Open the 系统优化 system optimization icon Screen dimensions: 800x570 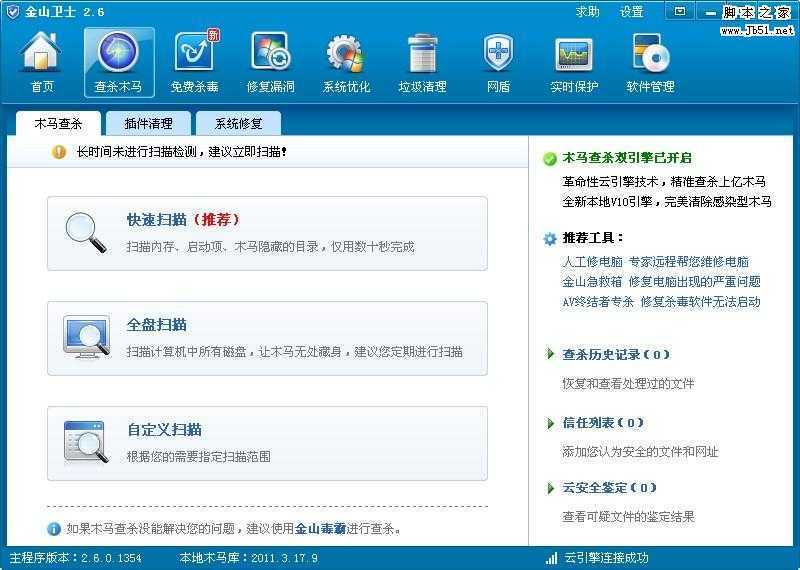346,62
